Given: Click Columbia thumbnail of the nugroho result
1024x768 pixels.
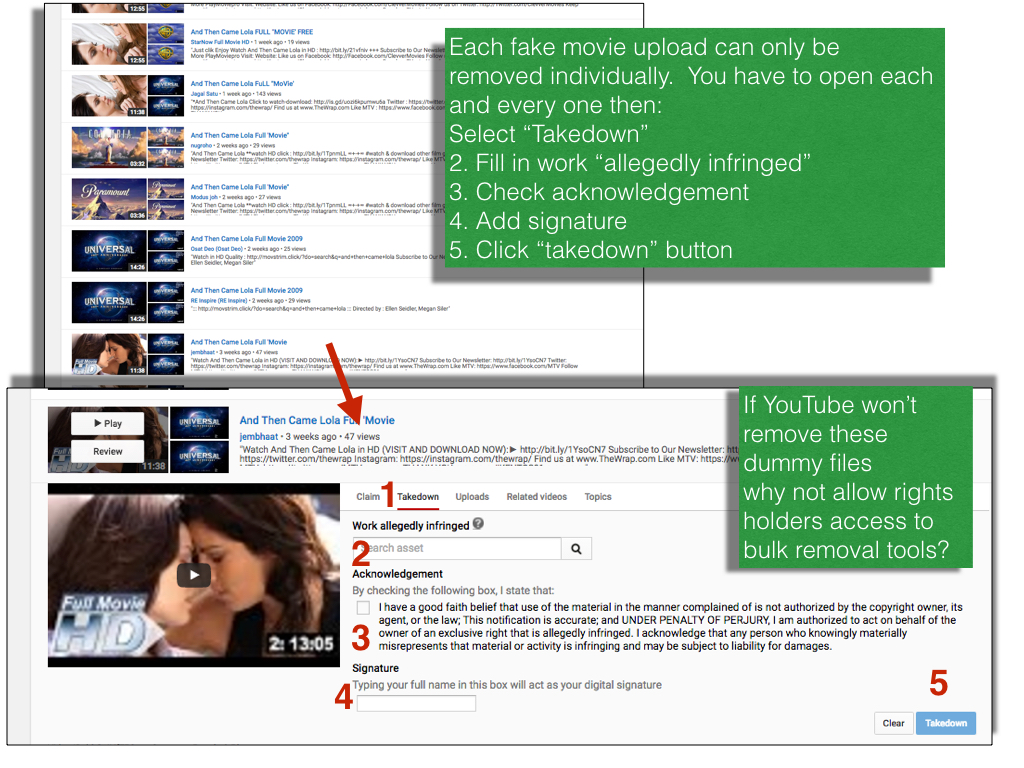Looking at the screenshot, I should [109, 148].
